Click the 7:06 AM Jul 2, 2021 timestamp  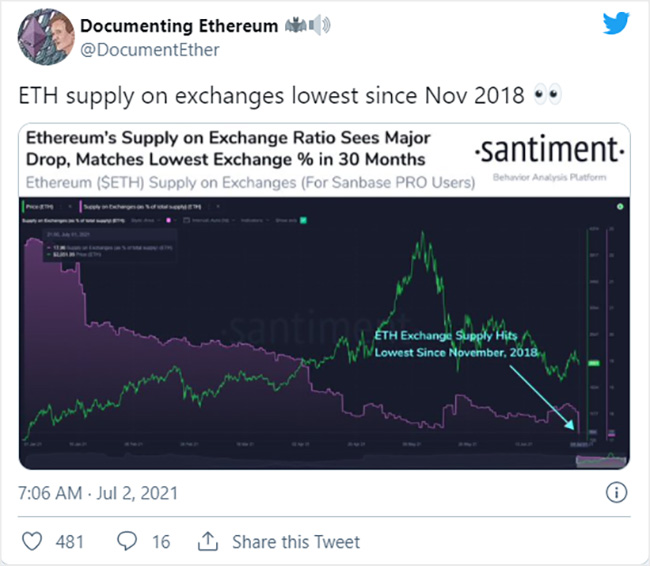point(98,493)
